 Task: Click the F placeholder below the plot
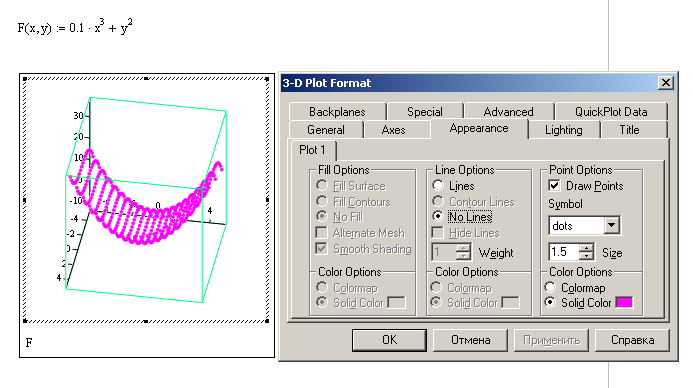pos(29,342)
